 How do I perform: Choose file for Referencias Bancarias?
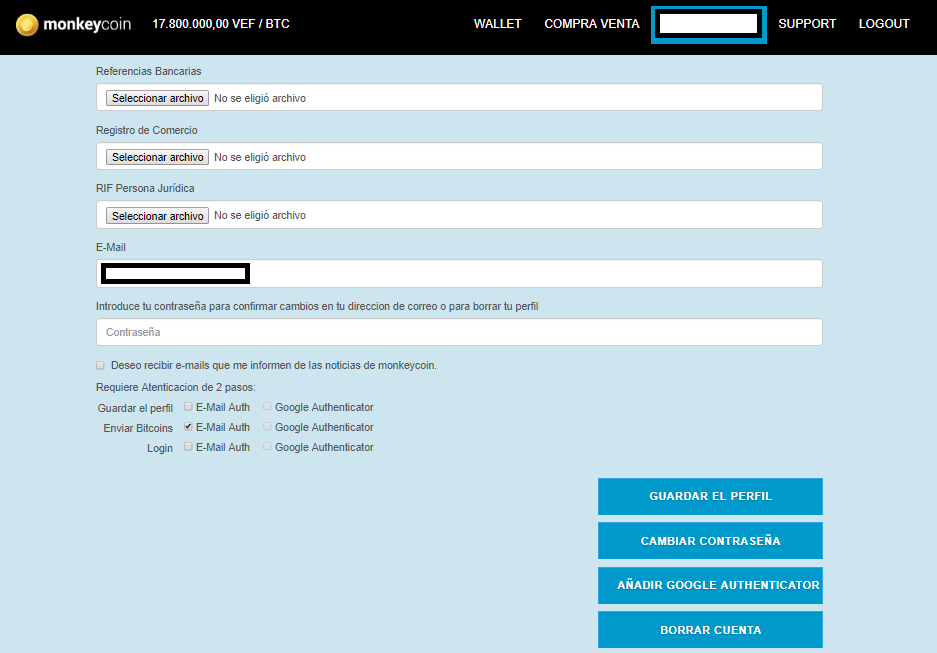158,98
